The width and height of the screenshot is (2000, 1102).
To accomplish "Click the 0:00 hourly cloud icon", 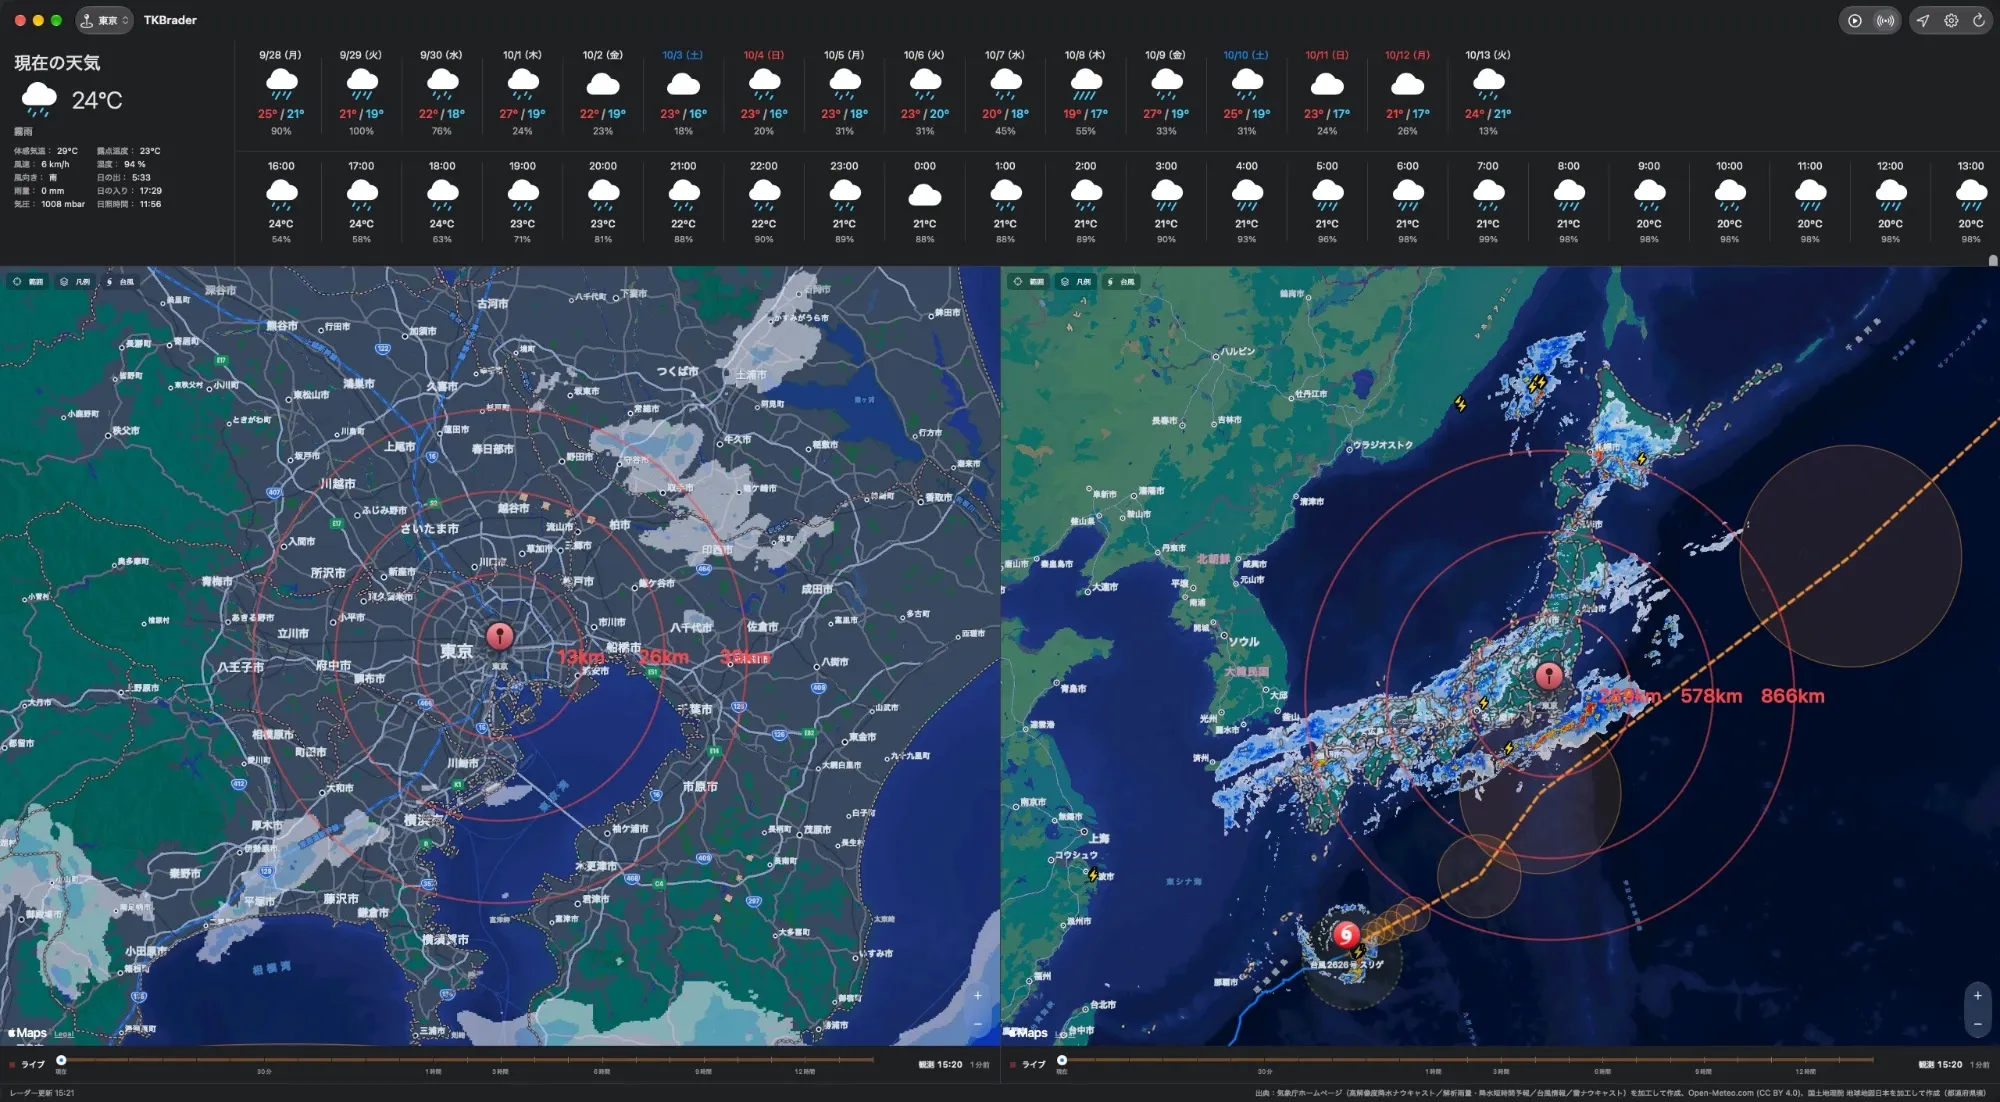I will pyautogui.click(x=924, y=194).
